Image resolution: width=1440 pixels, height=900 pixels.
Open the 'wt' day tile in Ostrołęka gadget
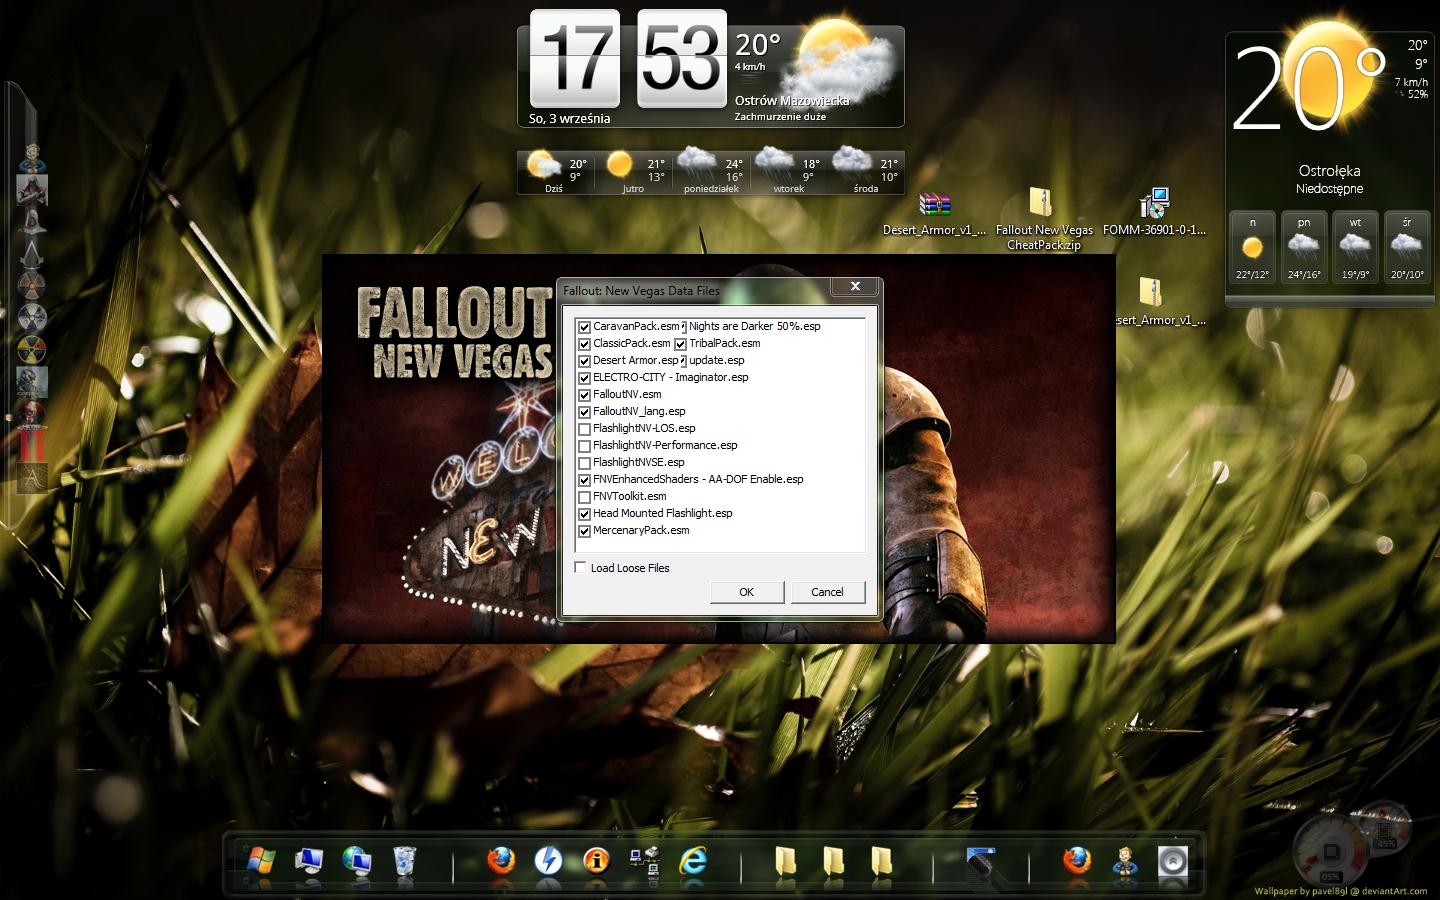pyautogui.click(x=1355, y=247)
